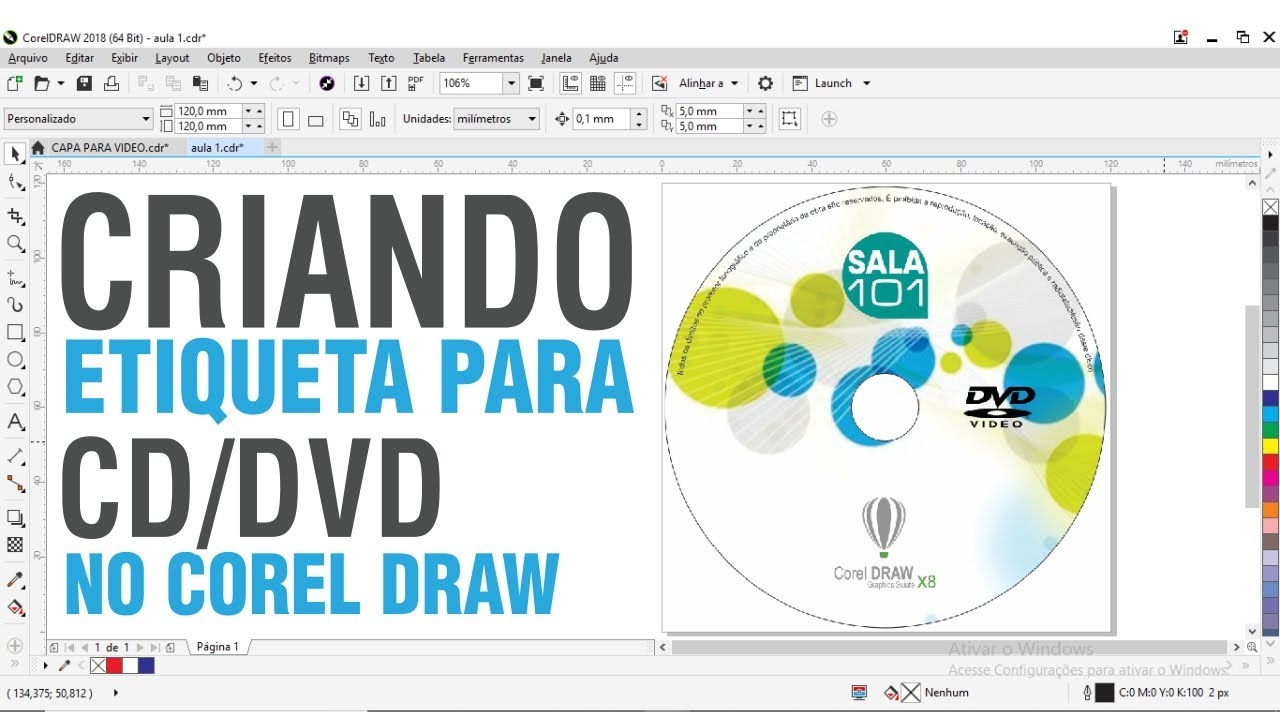Choose red swatch in document palette

point(114,665)
